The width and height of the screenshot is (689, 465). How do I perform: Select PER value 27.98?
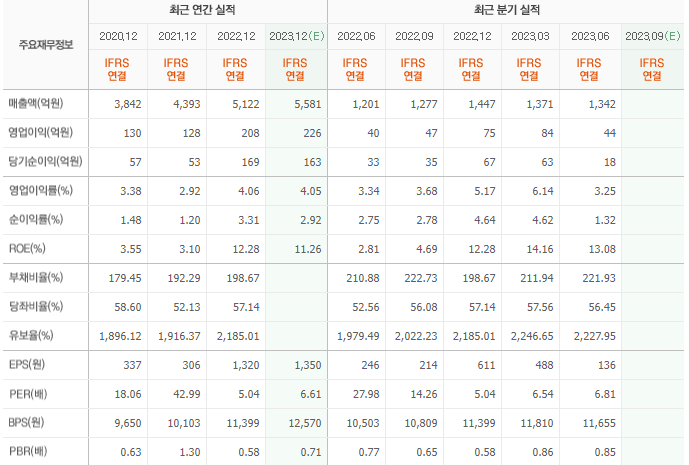(366, 394)
